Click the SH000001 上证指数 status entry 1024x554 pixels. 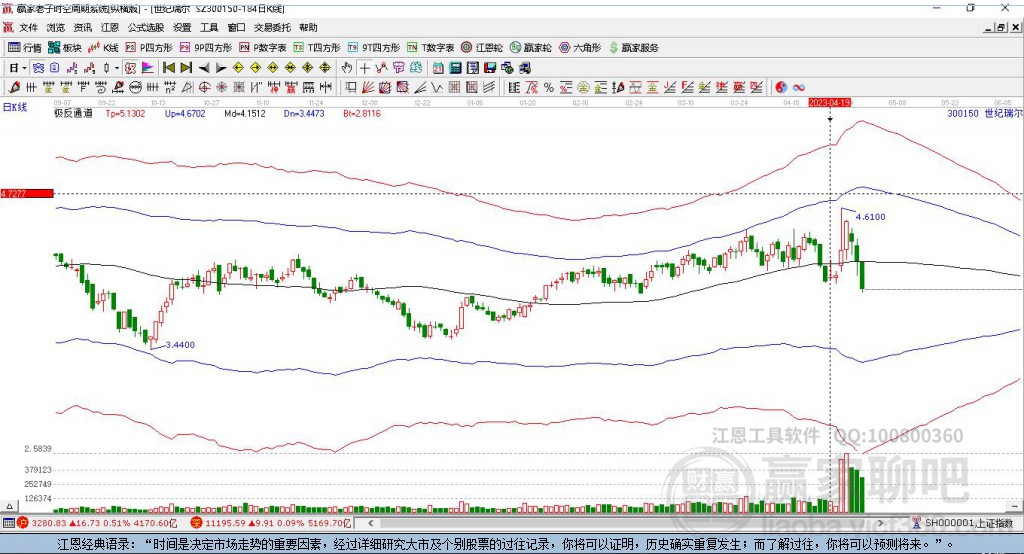[x=968, y=523]
